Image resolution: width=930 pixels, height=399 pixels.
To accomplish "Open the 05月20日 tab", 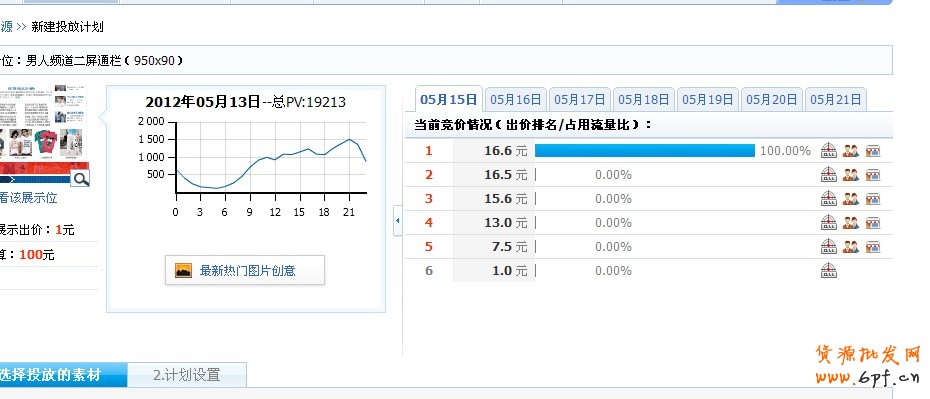I will (772, 99).
